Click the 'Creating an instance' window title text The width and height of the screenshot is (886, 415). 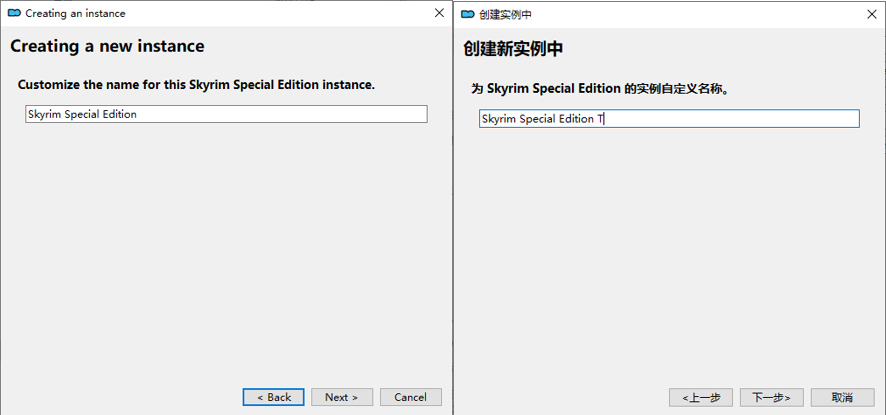pyautogui.click(x=75, y=14)
